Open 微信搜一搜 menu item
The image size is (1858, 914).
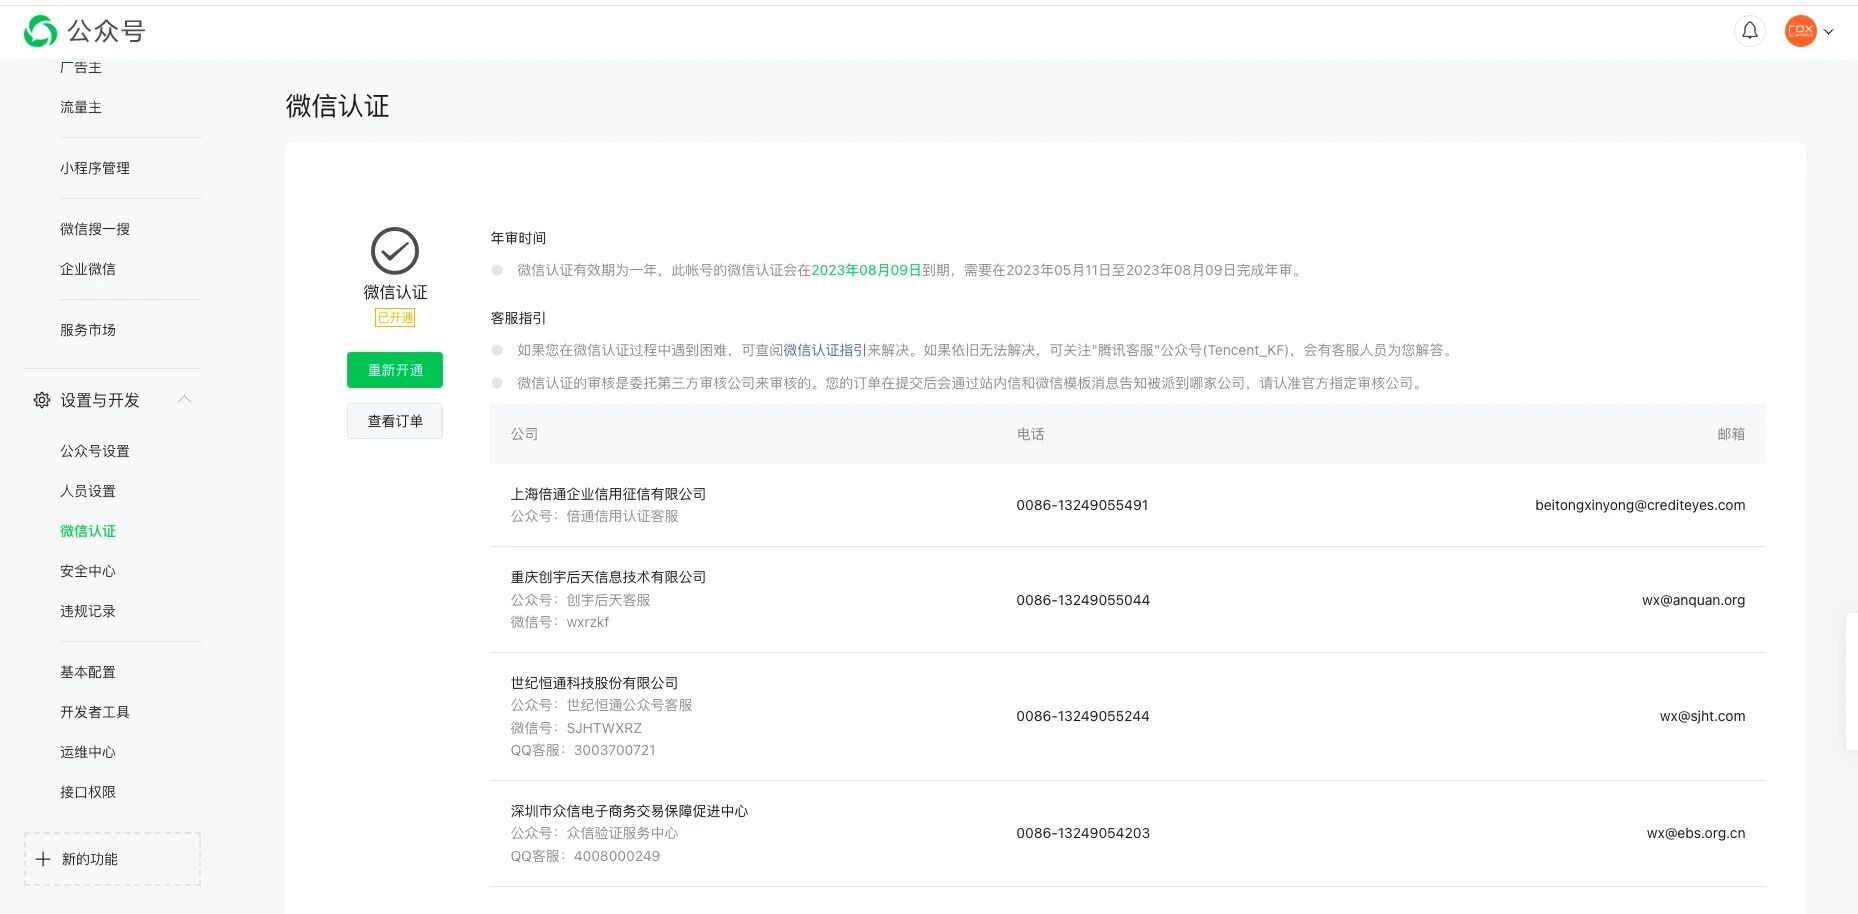[x=95, y=229]
